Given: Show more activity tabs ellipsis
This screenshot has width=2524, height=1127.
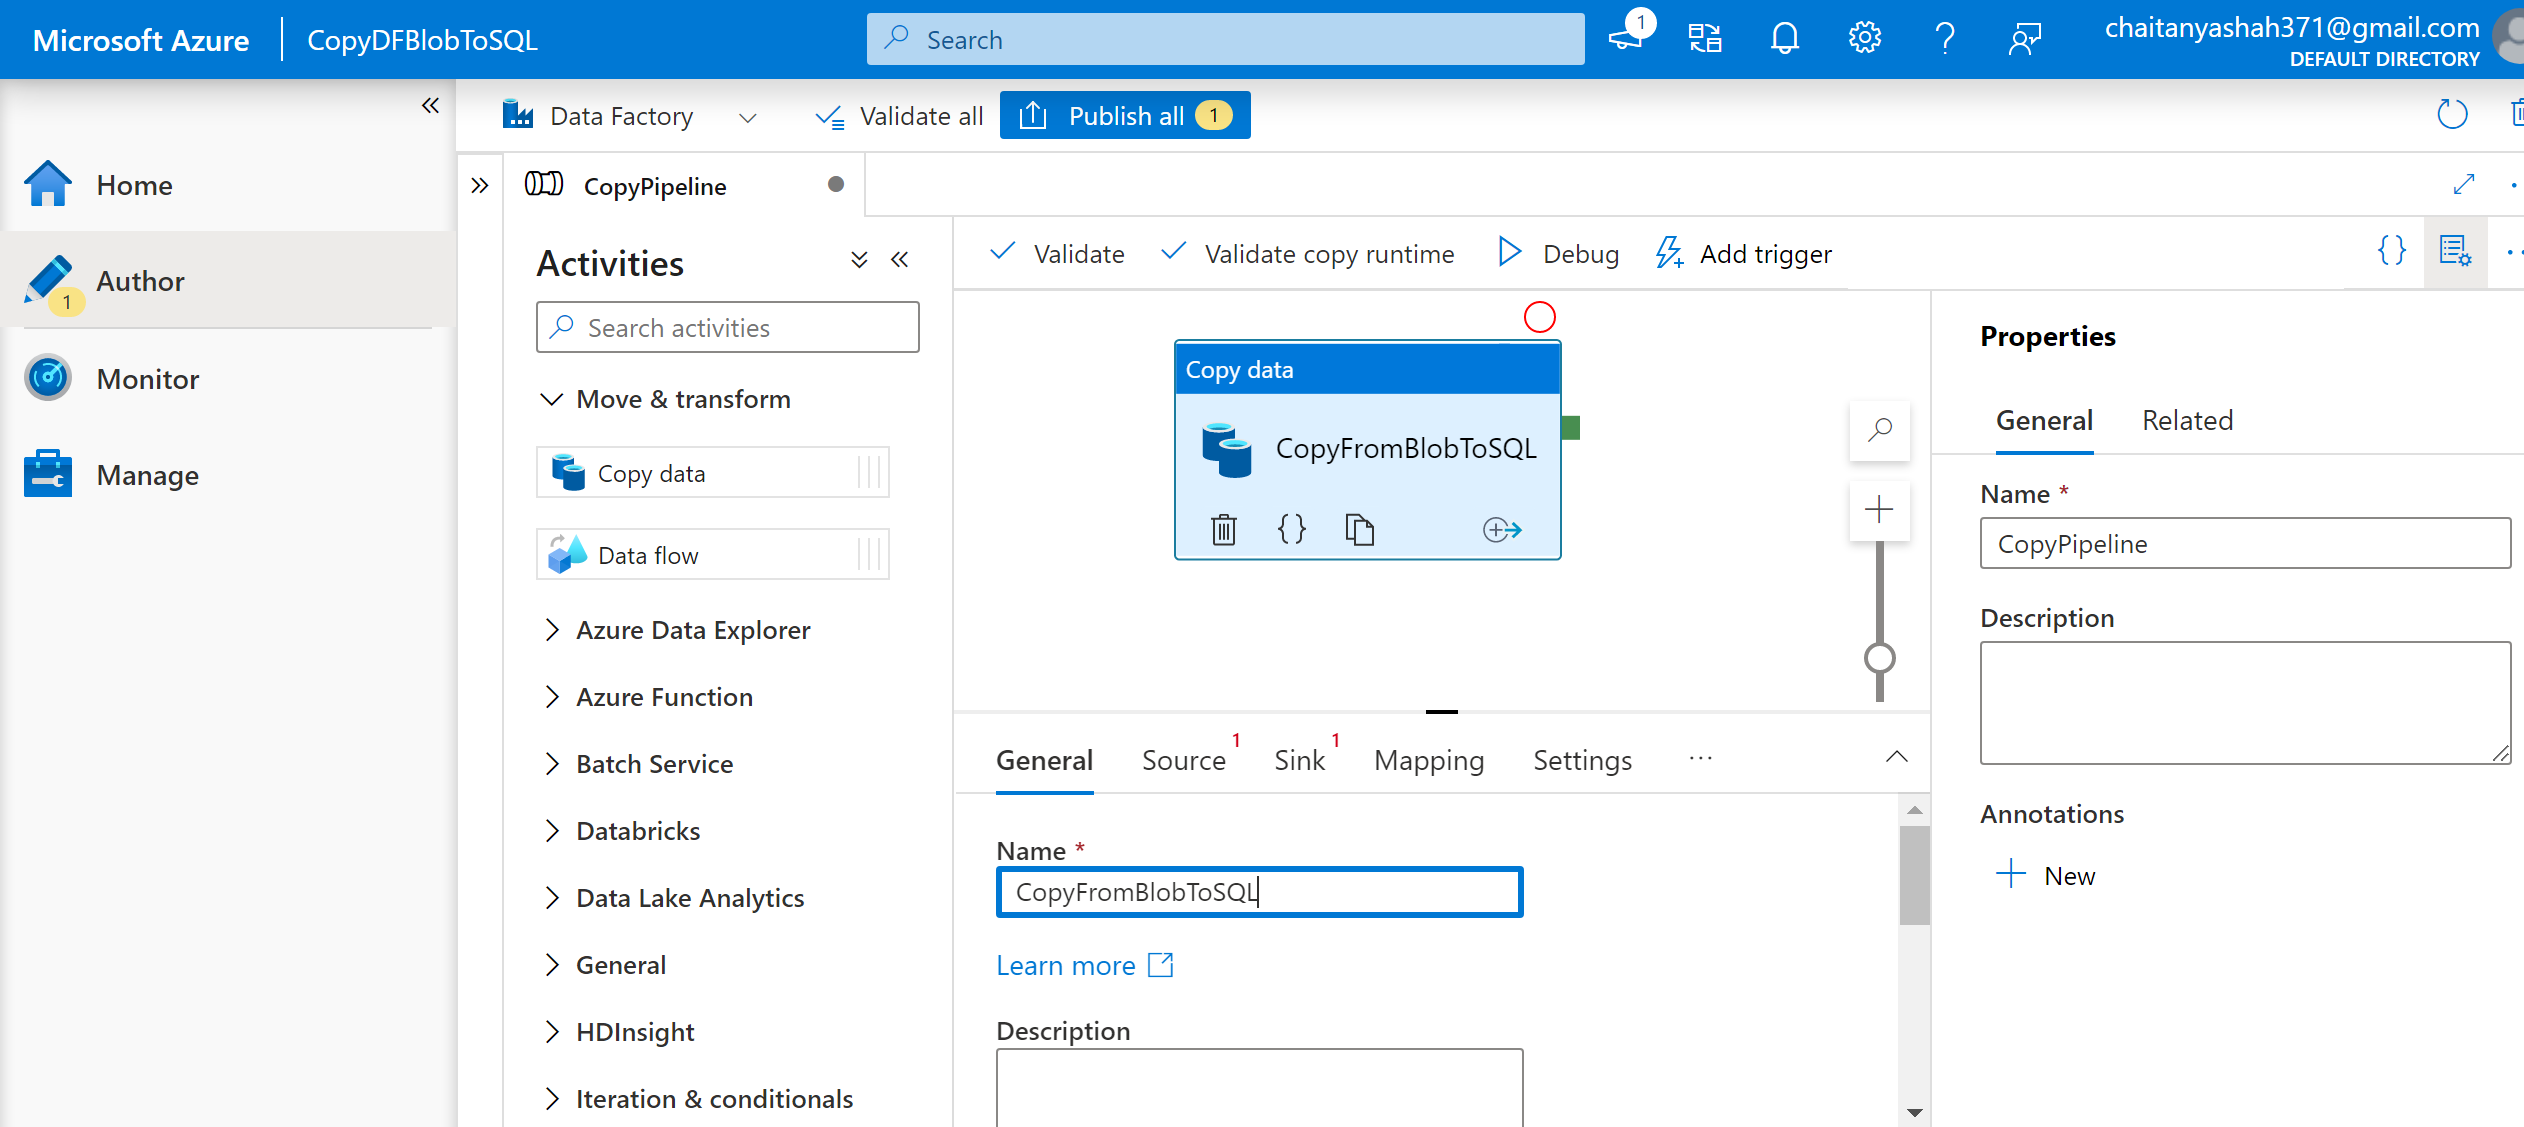Looking at the screenshot, I should (1701, 759).
